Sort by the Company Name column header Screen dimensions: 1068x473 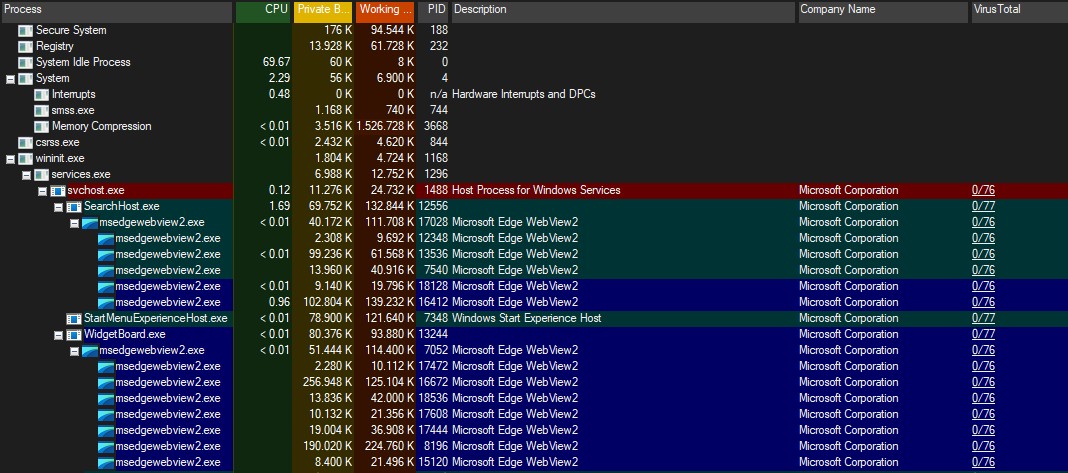883,10
